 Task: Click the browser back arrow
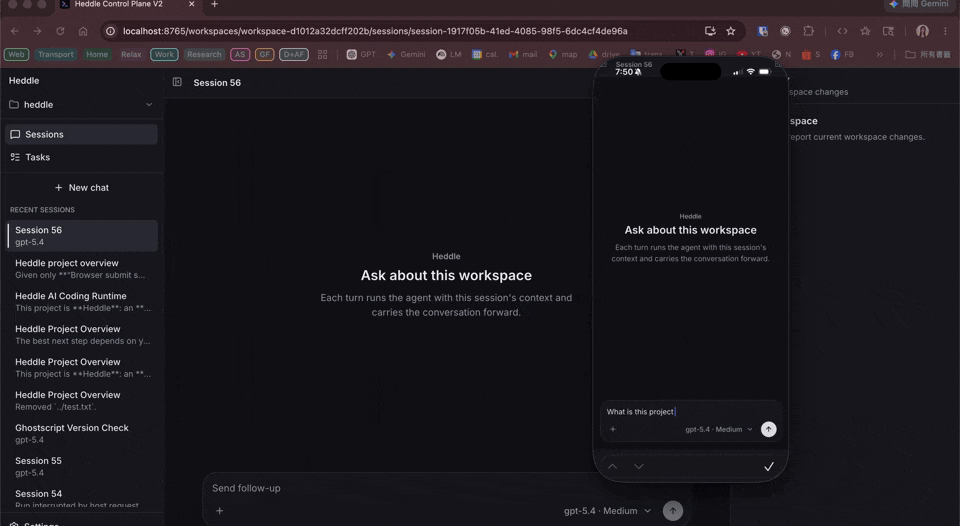15,31
